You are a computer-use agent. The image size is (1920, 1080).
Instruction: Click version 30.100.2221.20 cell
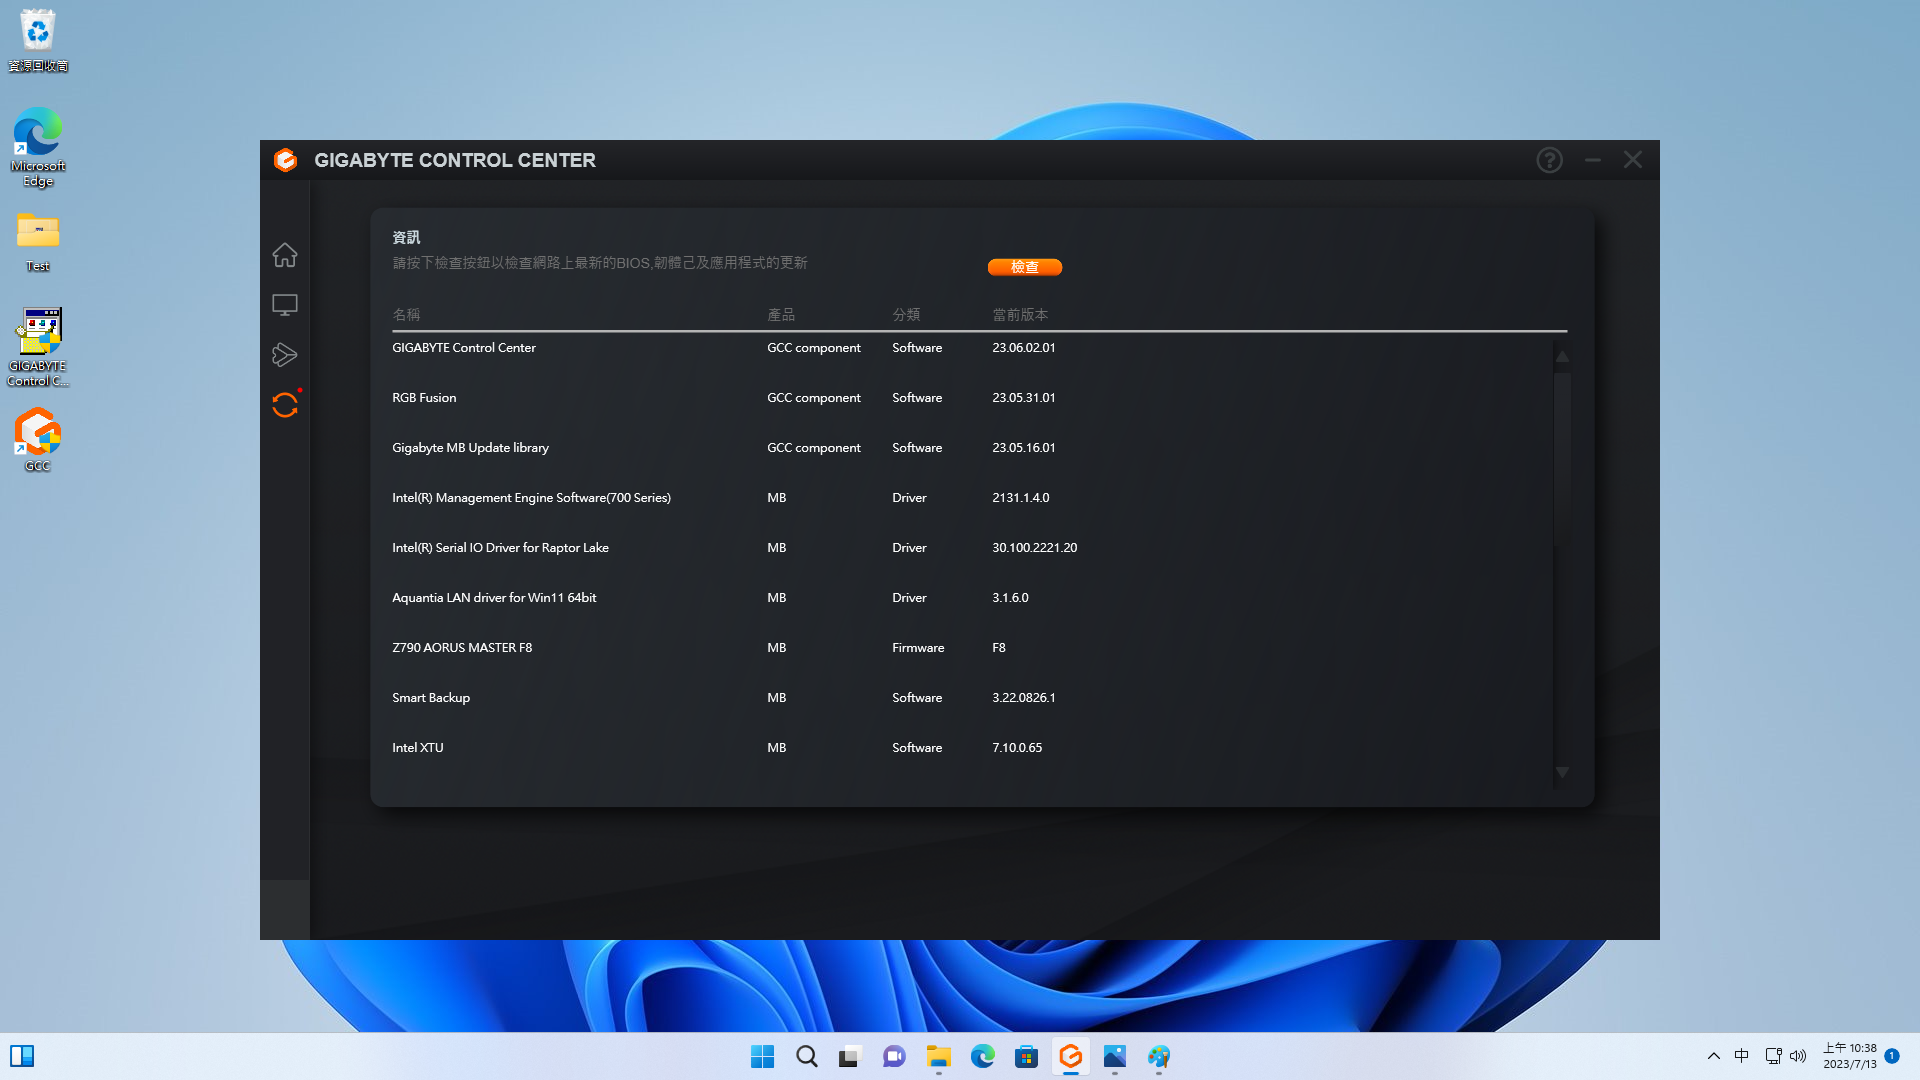1035,548
